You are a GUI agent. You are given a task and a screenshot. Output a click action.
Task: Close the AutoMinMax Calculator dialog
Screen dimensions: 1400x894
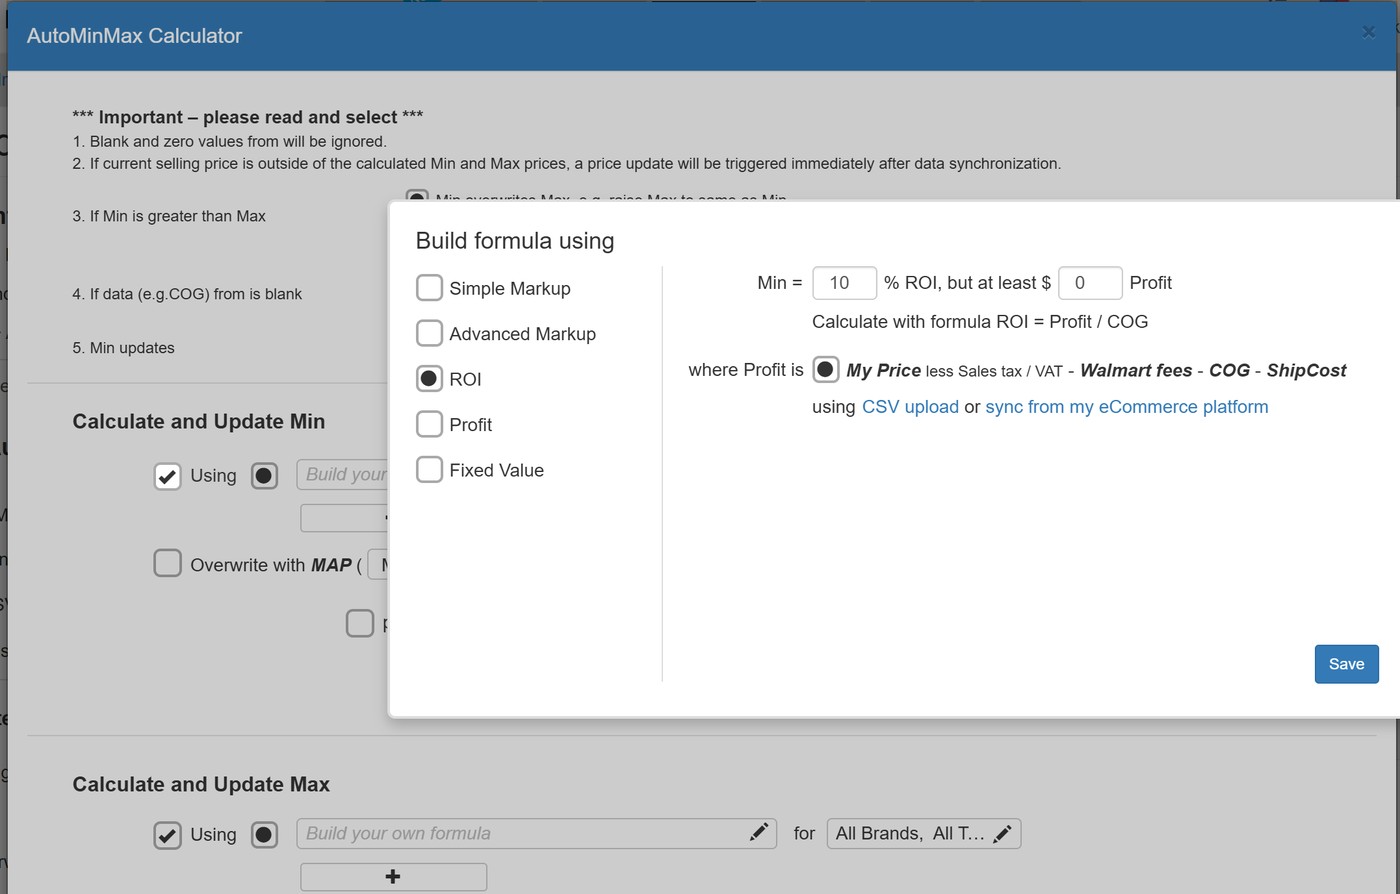(1368, 32)
